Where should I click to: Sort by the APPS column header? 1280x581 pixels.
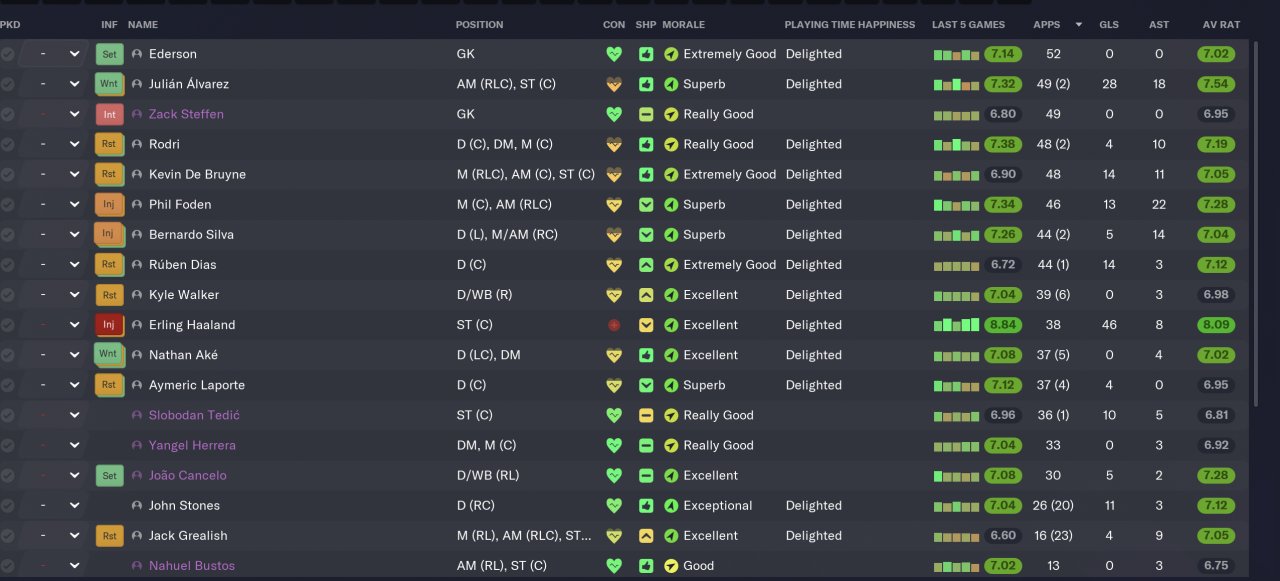[1047, 24]
